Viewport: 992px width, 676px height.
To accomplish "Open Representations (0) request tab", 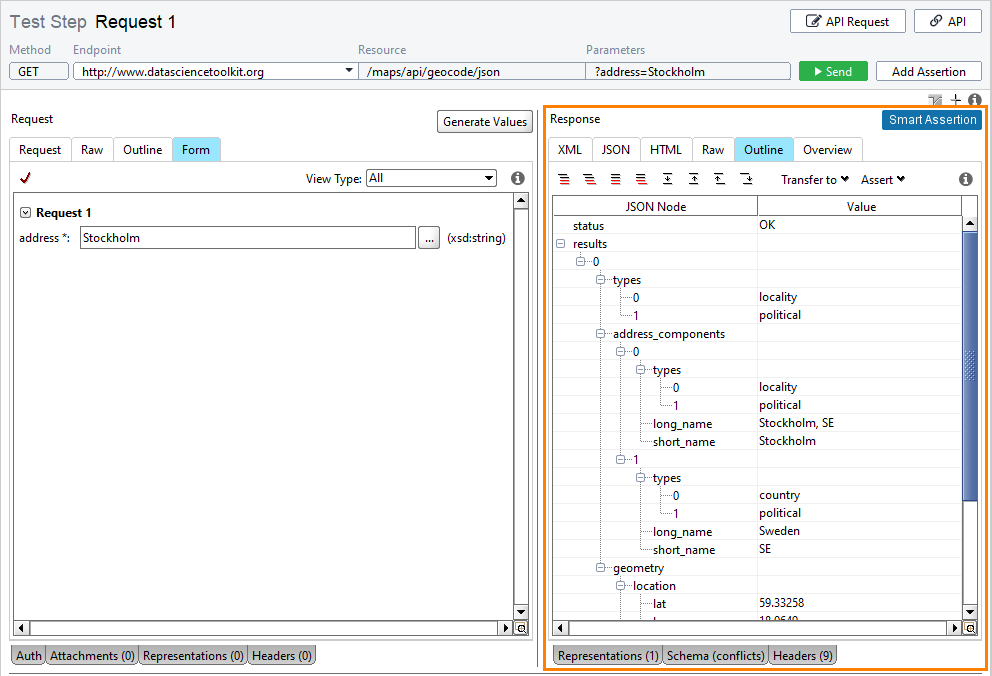I will 193,656.
